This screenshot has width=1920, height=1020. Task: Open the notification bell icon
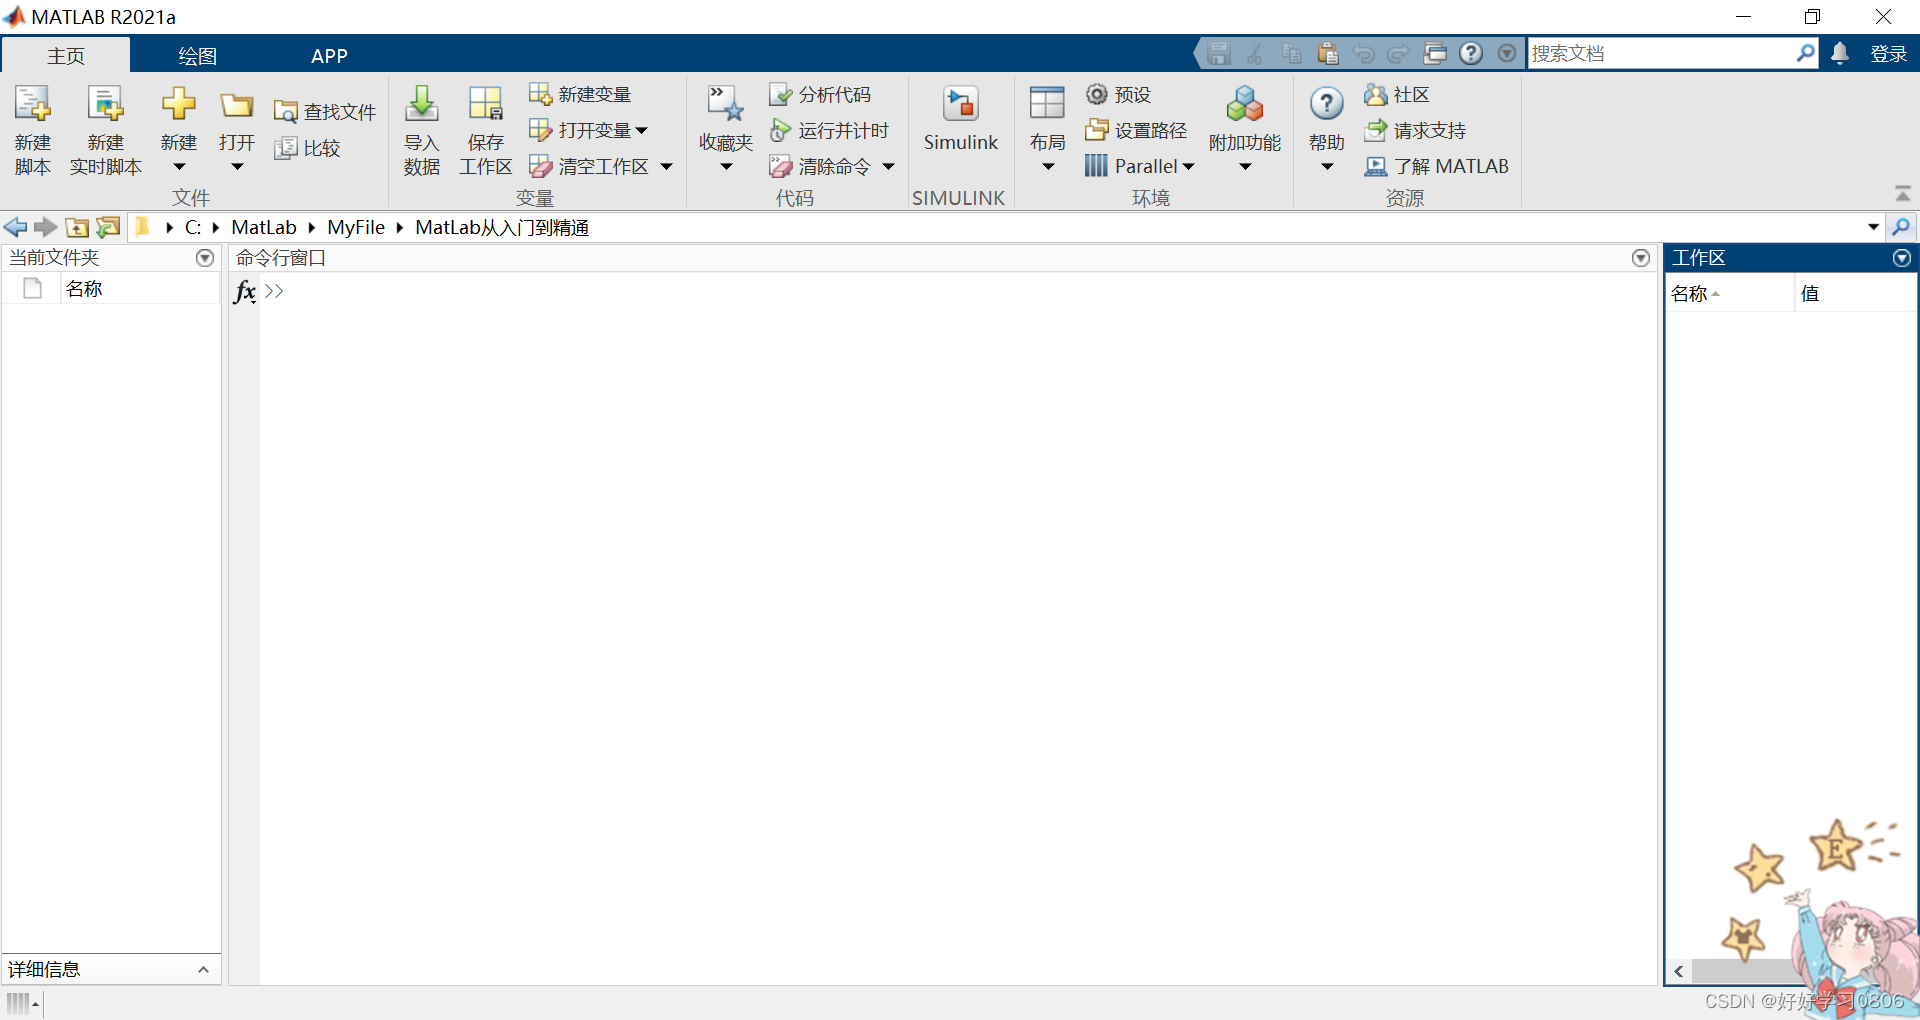1839,53
